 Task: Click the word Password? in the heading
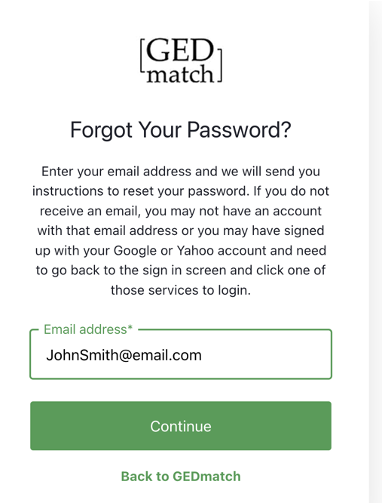point(239,130)
